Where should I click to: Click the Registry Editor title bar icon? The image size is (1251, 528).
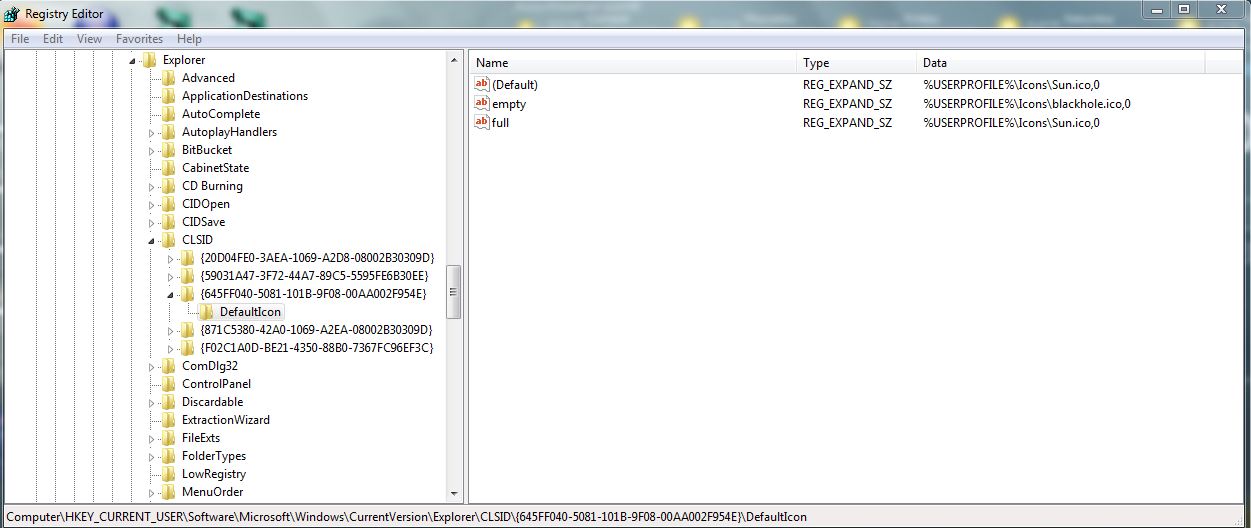[11, 13]
